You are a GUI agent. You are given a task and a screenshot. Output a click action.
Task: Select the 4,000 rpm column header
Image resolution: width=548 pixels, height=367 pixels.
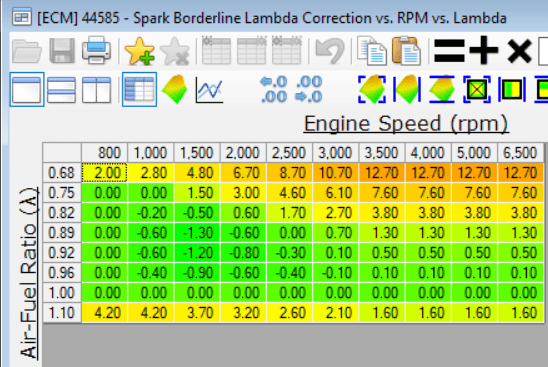428,152
